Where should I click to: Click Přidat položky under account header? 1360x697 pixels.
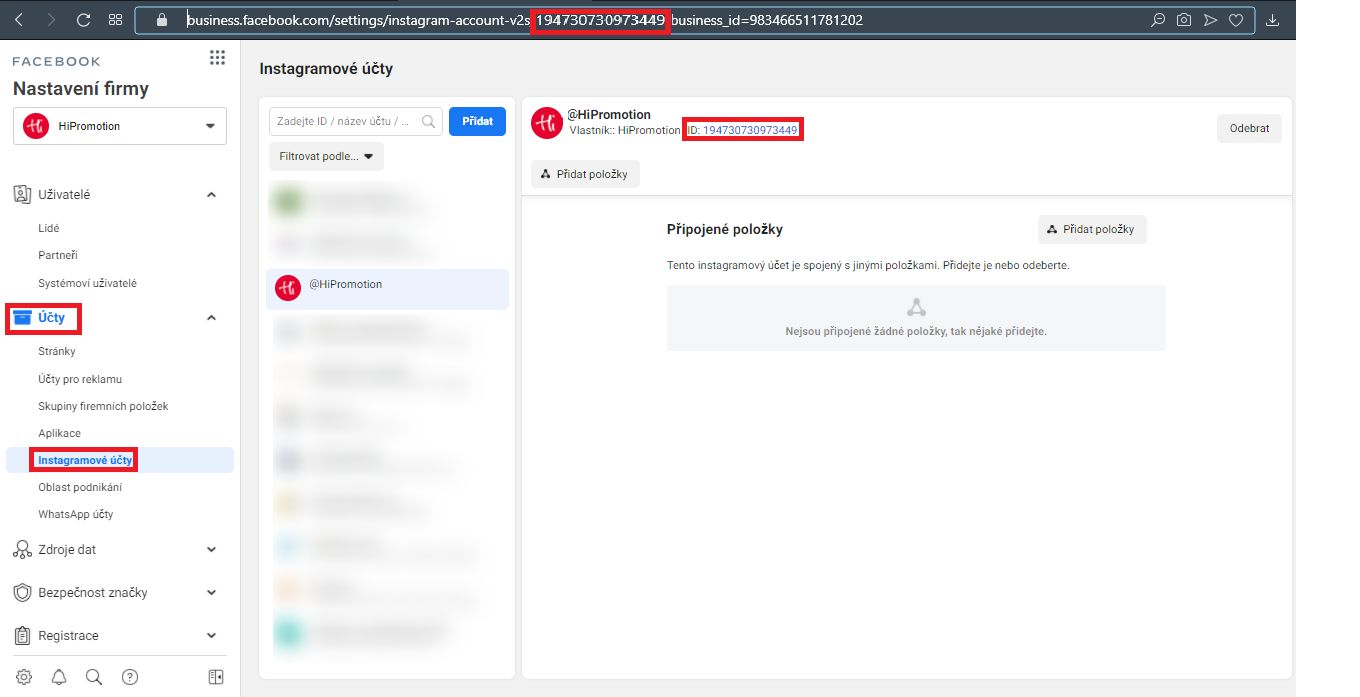(x=585, y=174)
